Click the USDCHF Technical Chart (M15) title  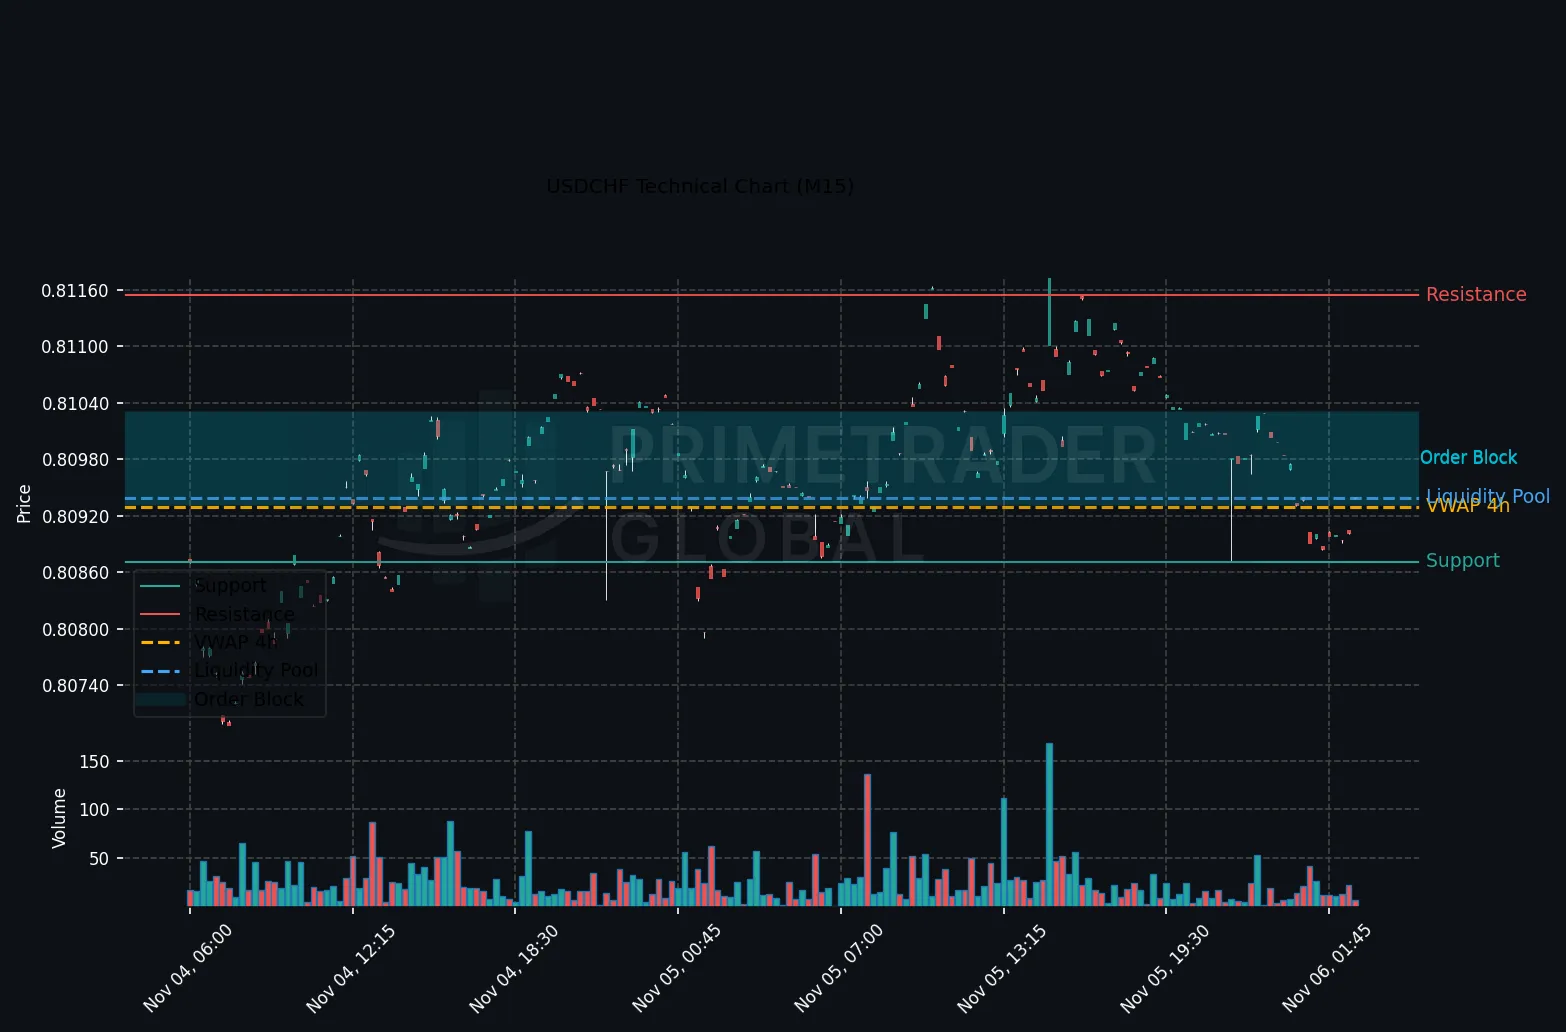700,187
